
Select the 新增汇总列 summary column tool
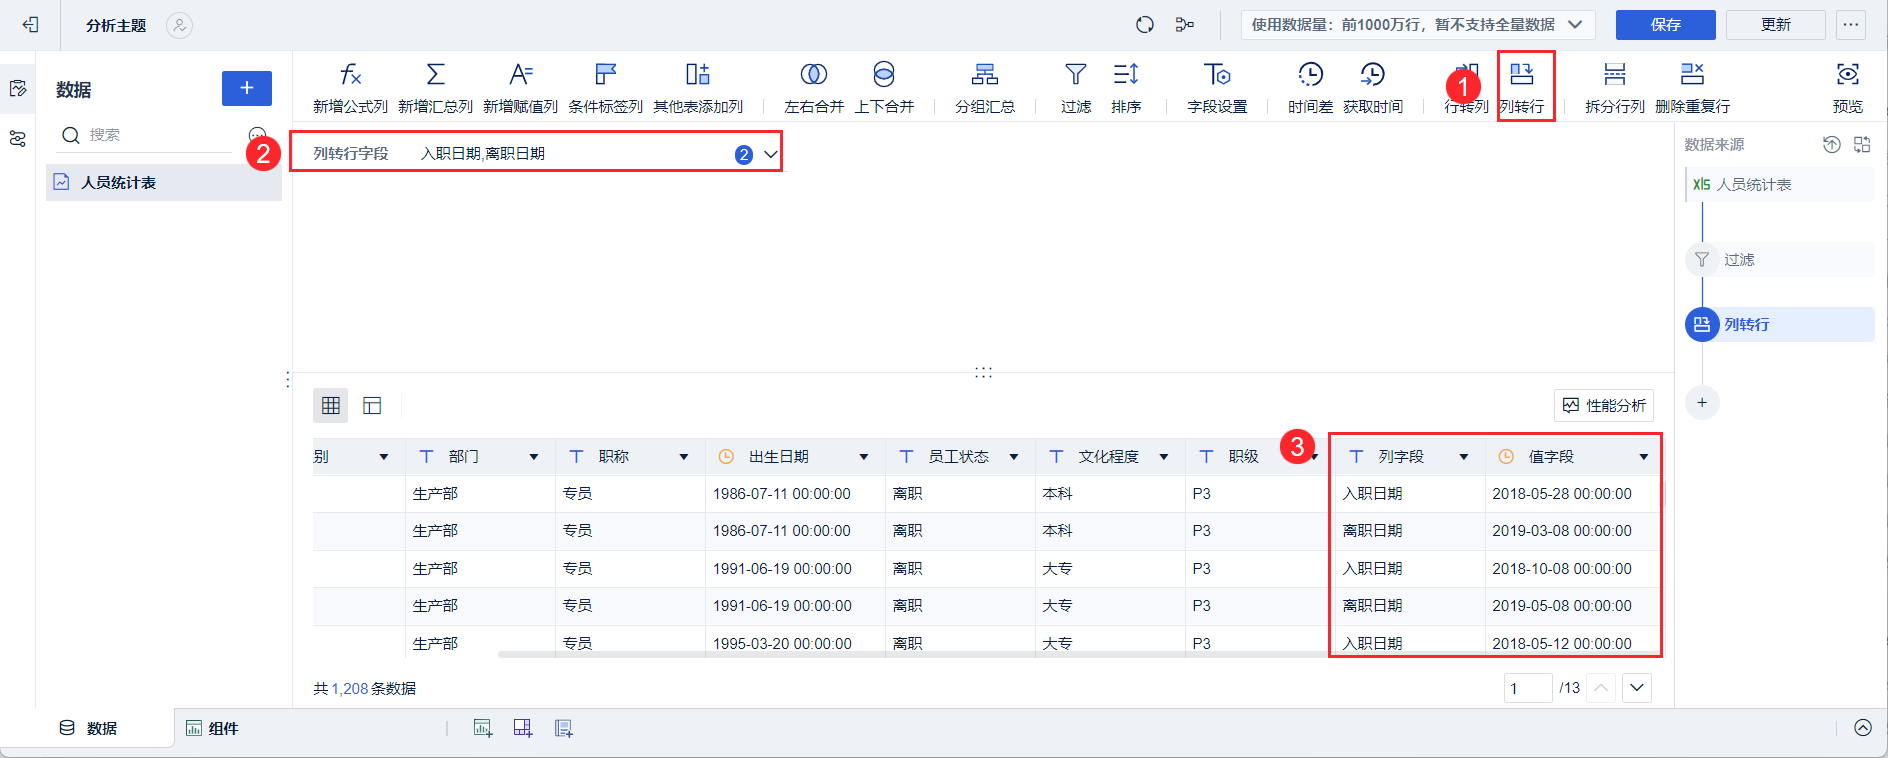(x=435, y=88)
